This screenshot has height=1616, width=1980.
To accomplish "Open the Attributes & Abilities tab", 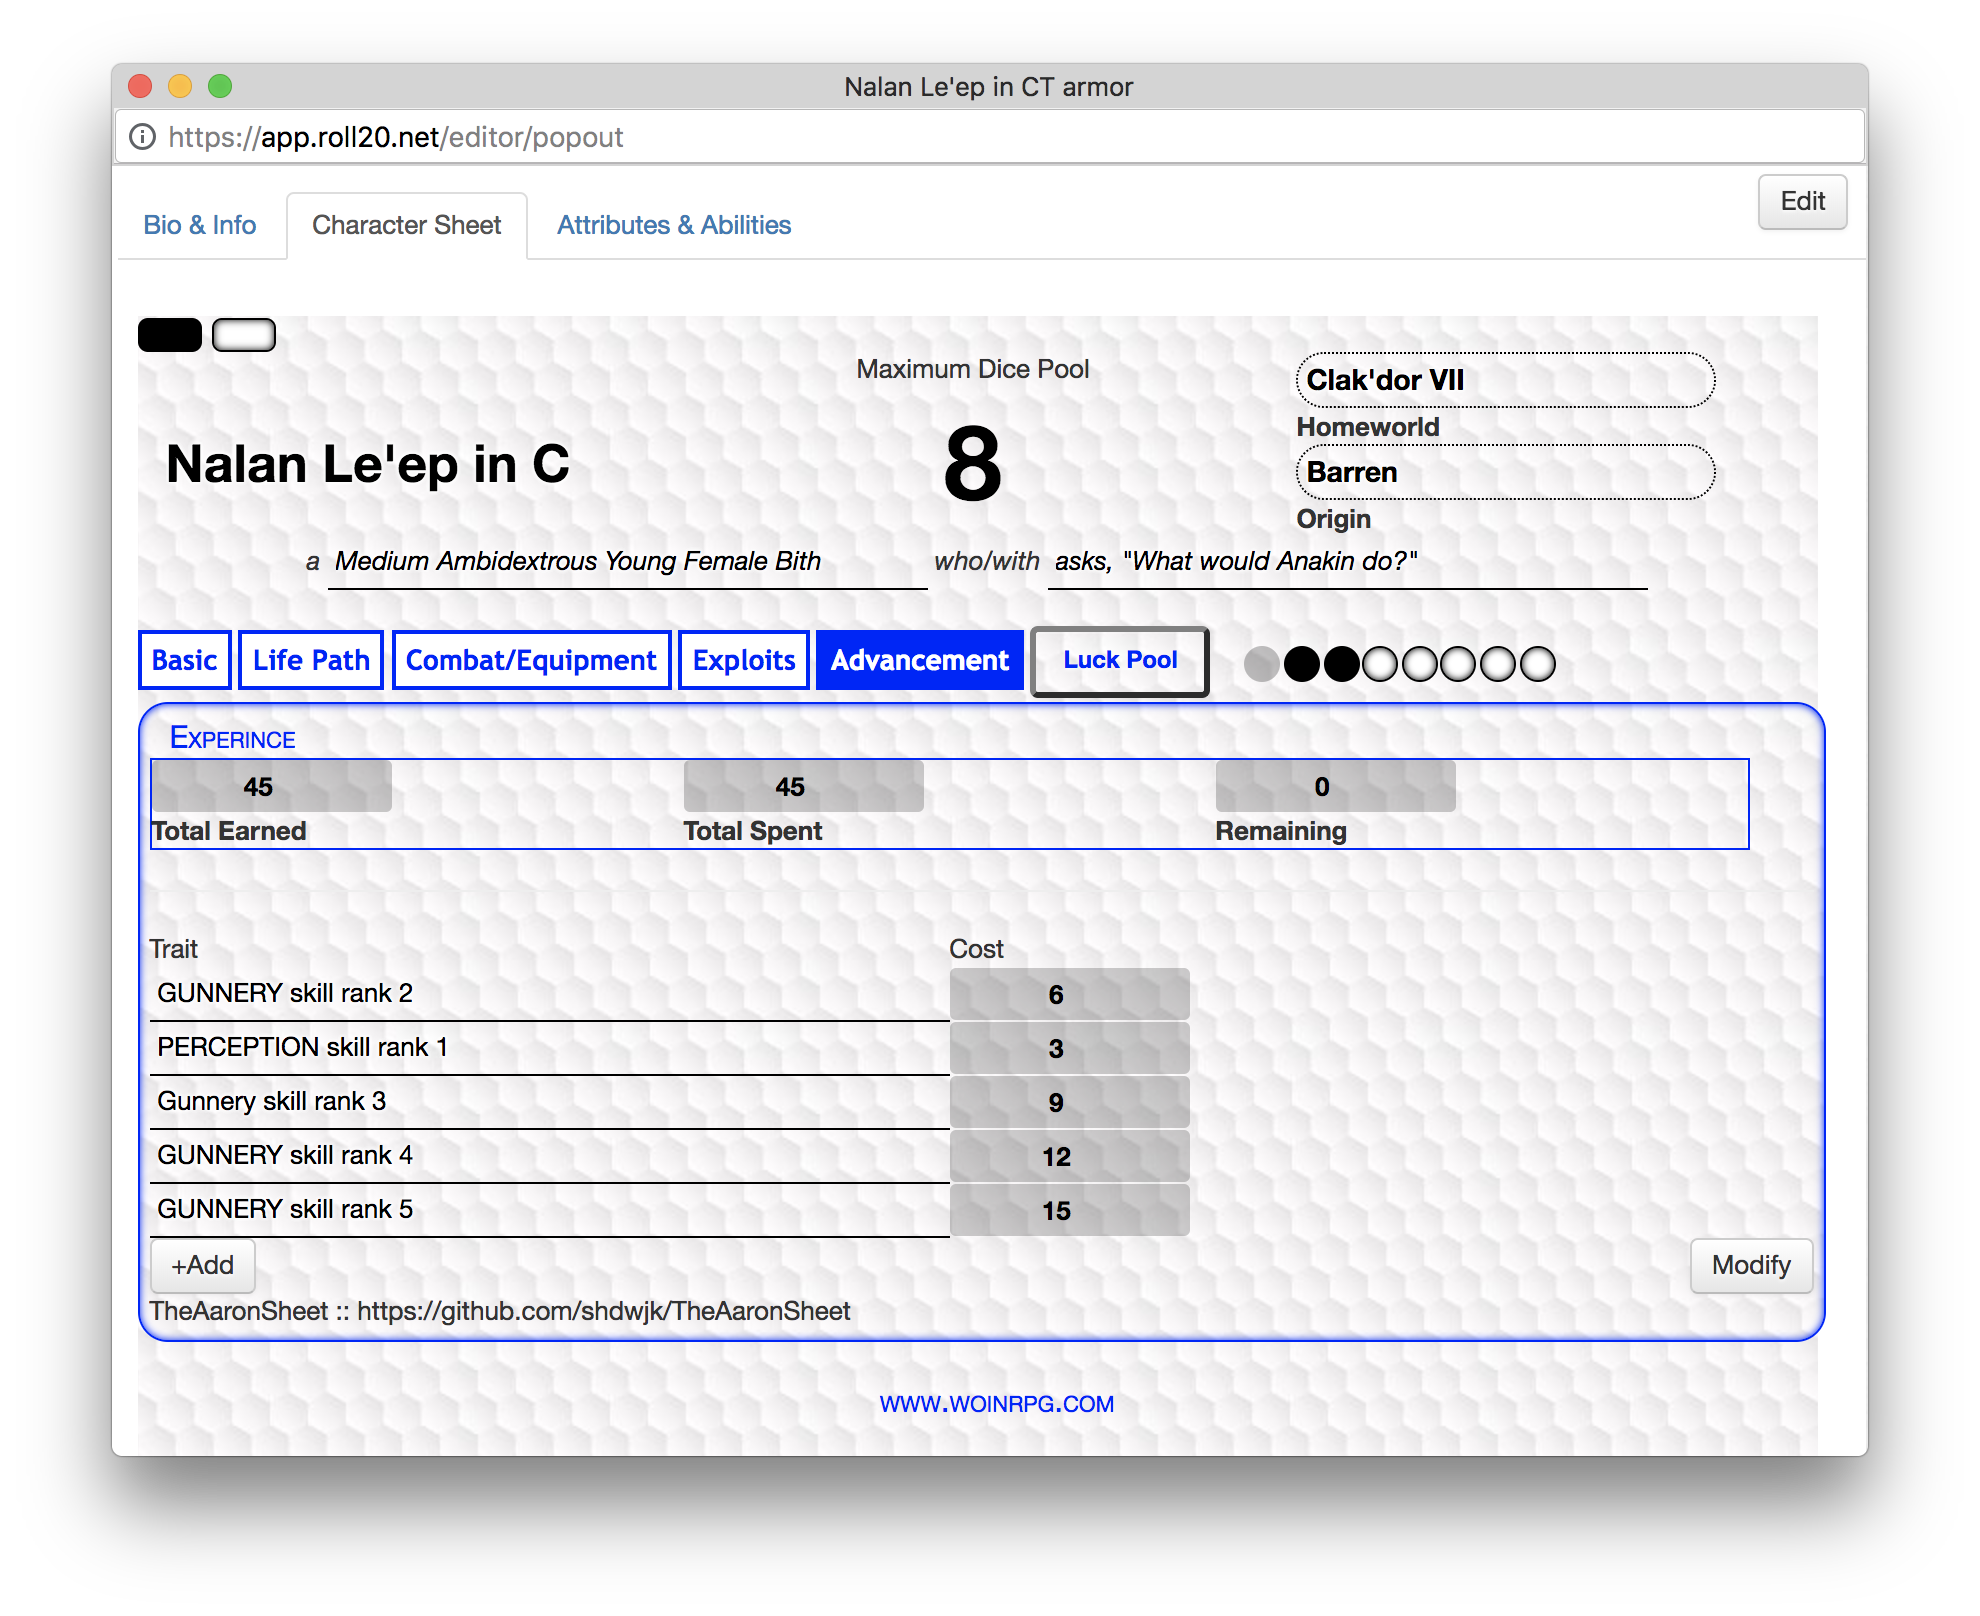I will [x=674, y=225].
